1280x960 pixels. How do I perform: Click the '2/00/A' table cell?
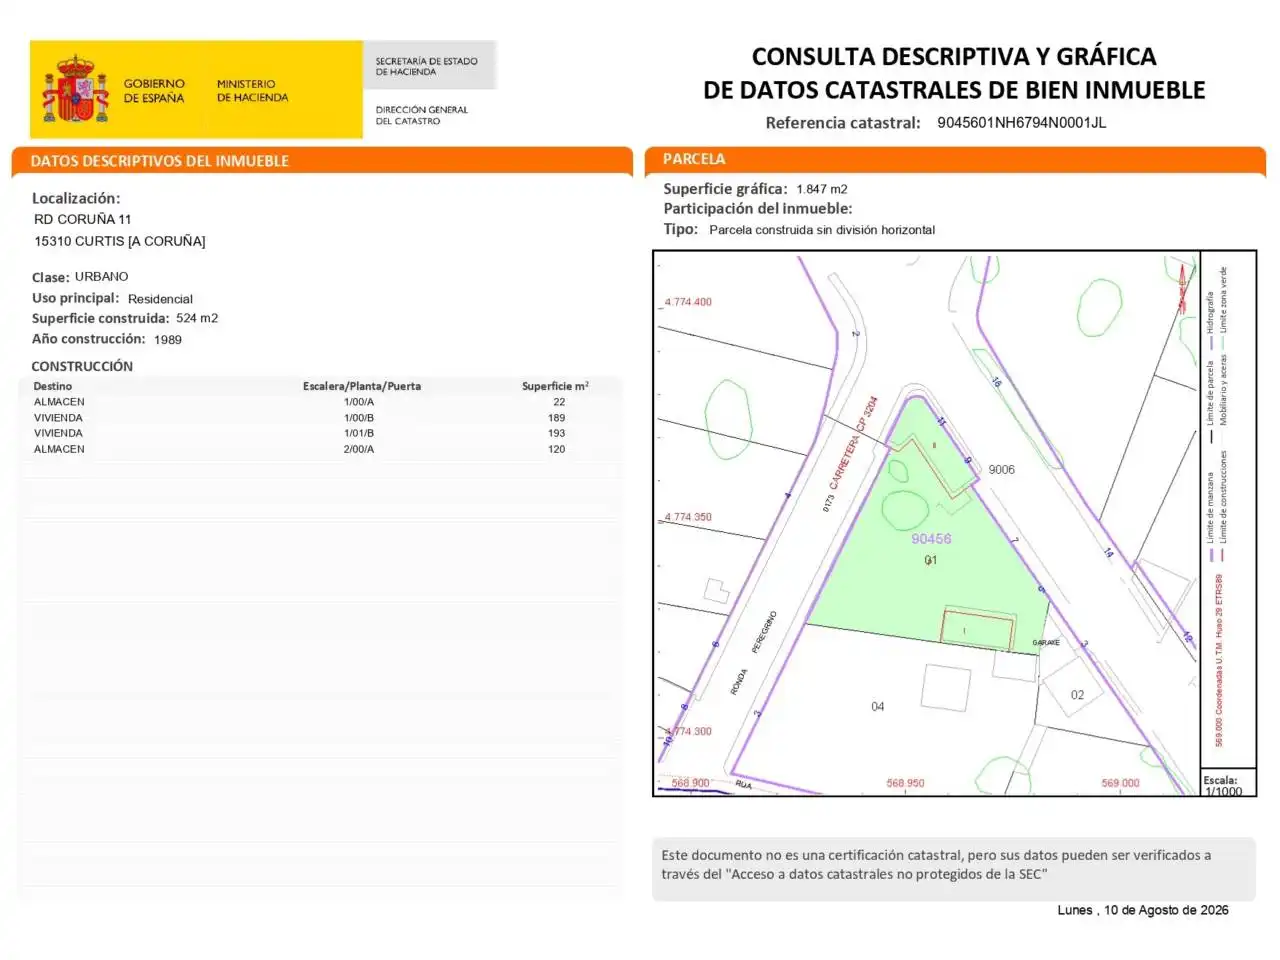pyautogui.click(x=359, y=449)
